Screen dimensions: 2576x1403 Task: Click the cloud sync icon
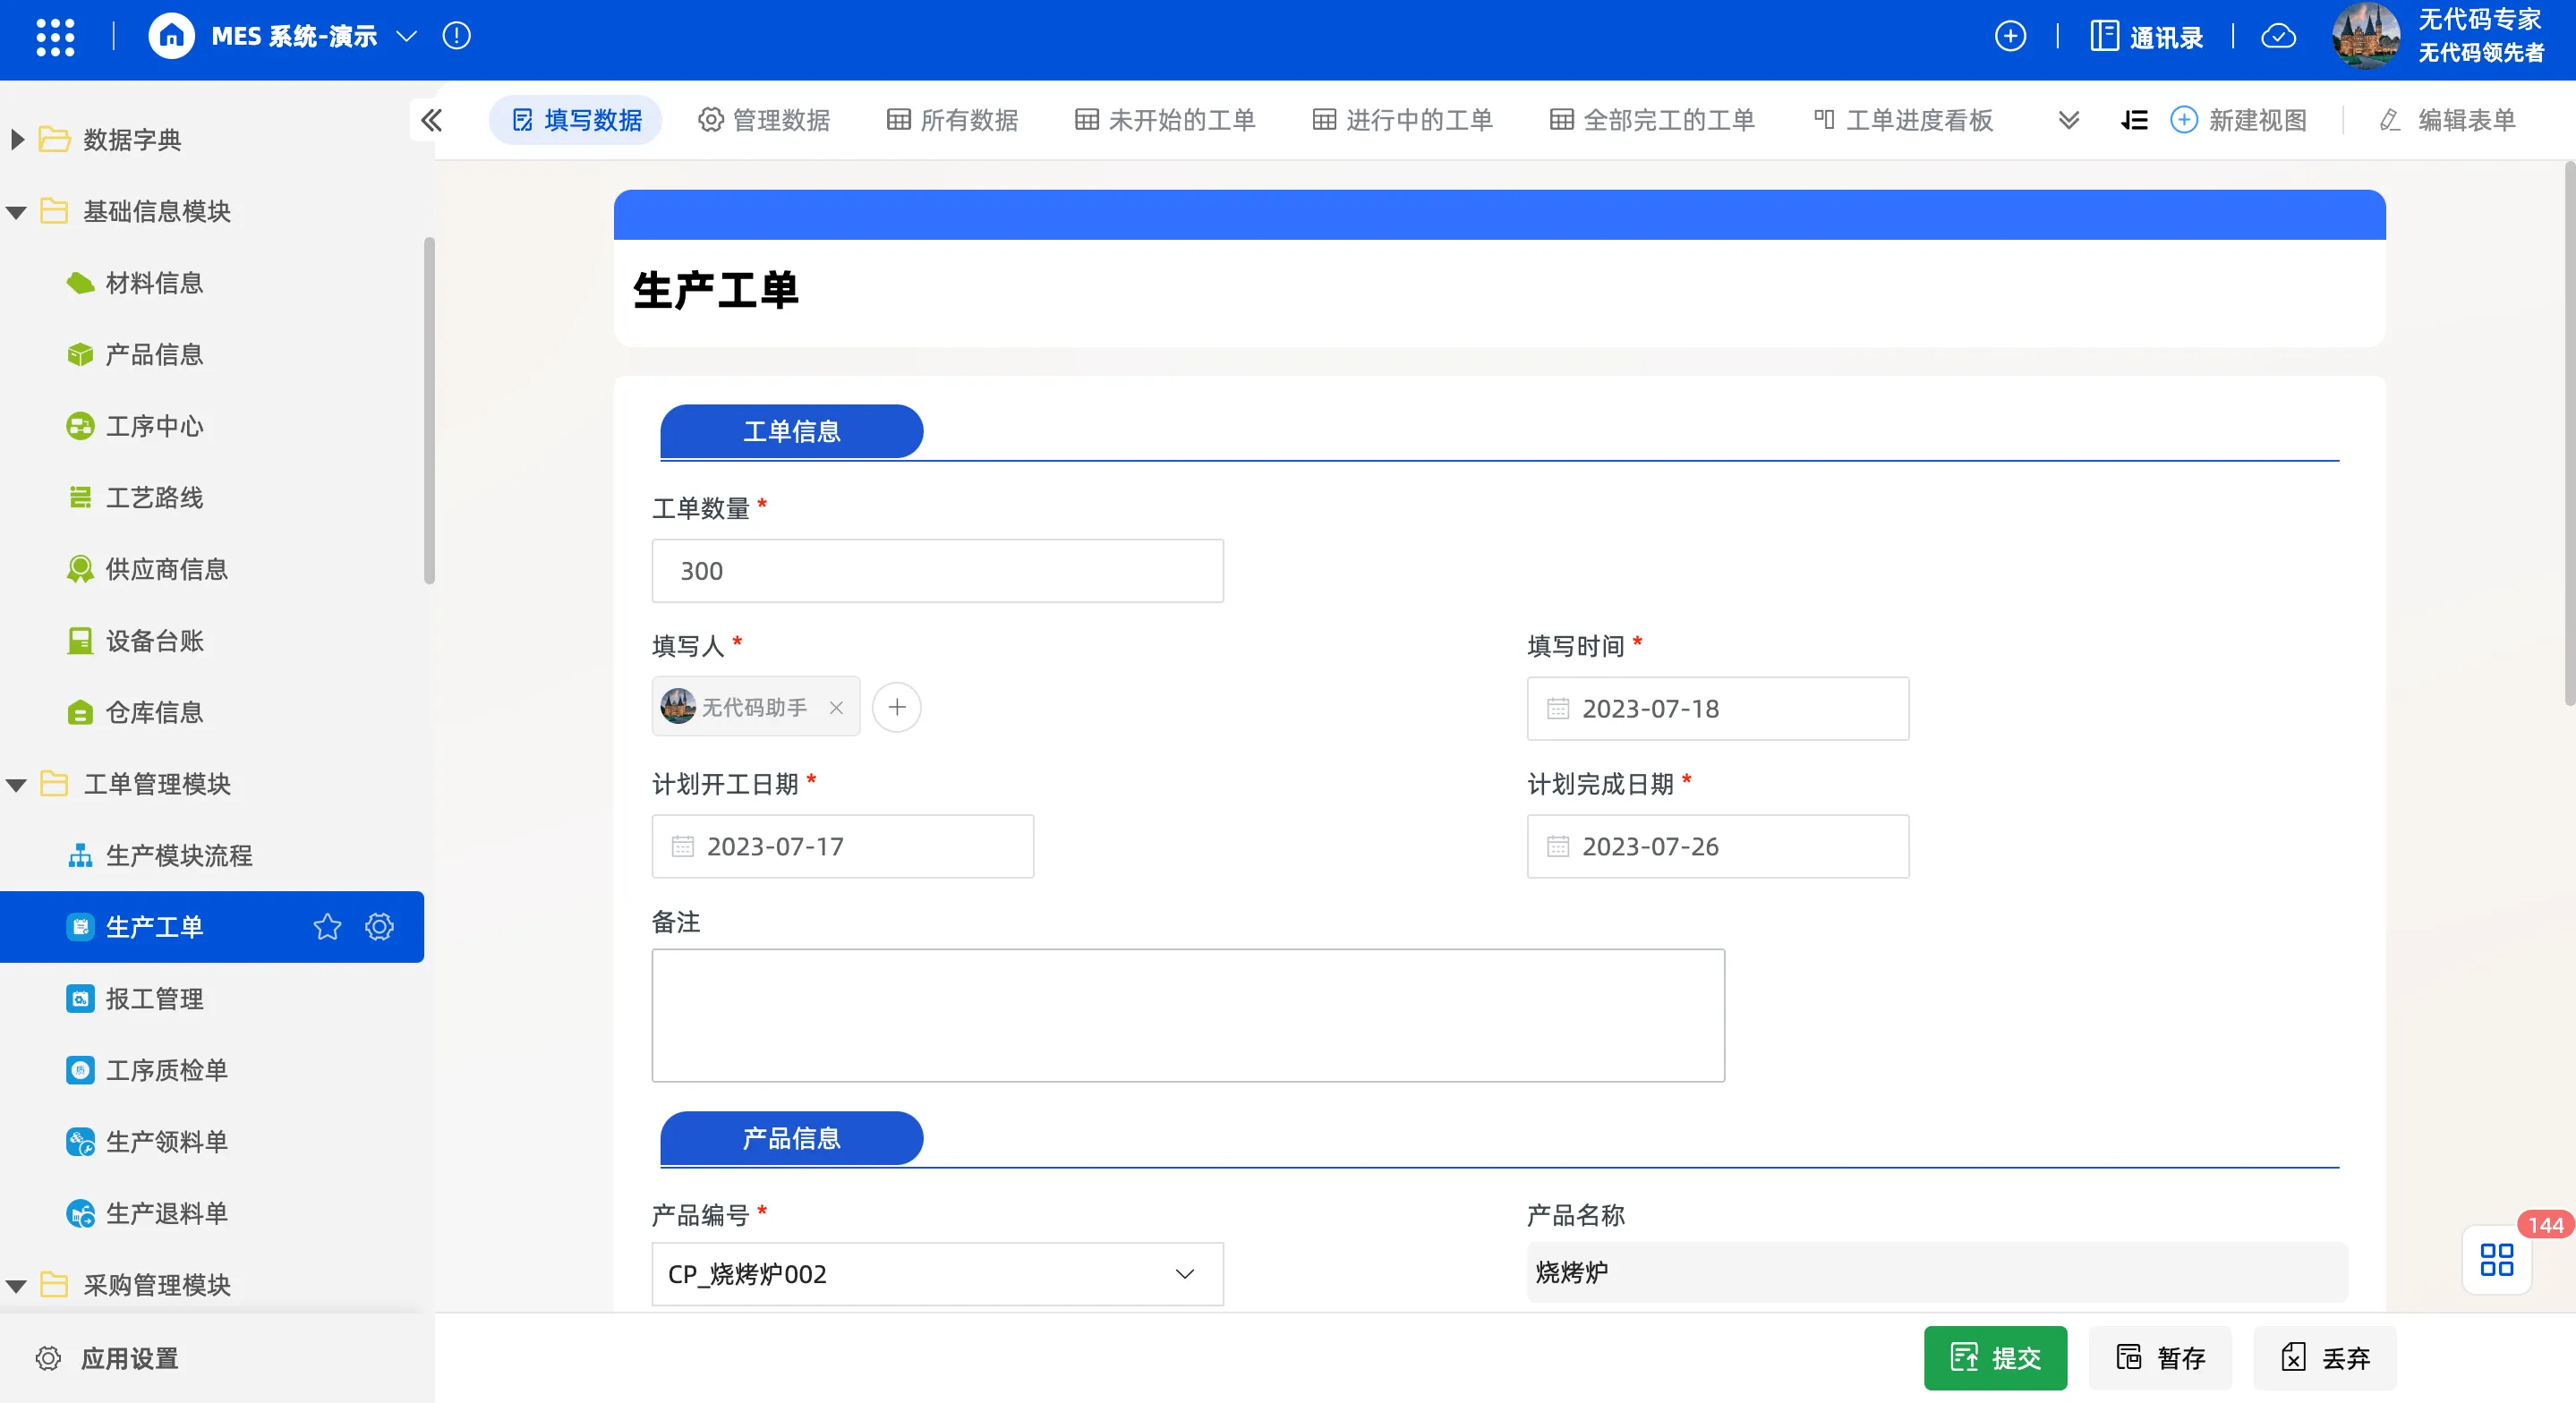(x=2278, y=37)
